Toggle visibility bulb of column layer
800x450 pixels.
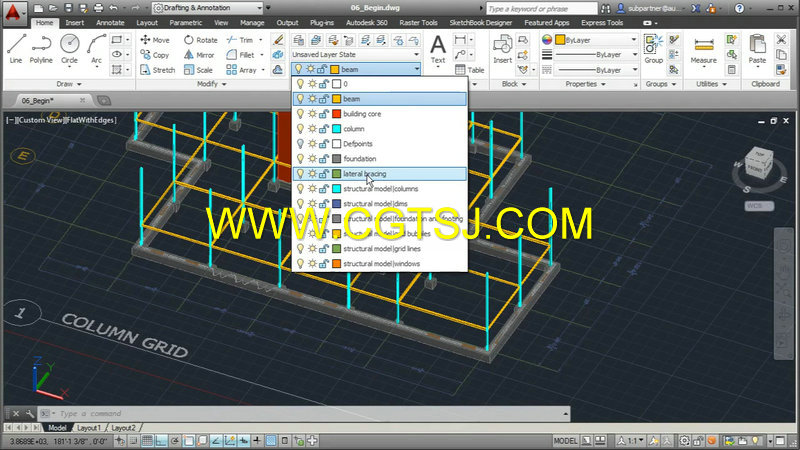click(300, 129)
